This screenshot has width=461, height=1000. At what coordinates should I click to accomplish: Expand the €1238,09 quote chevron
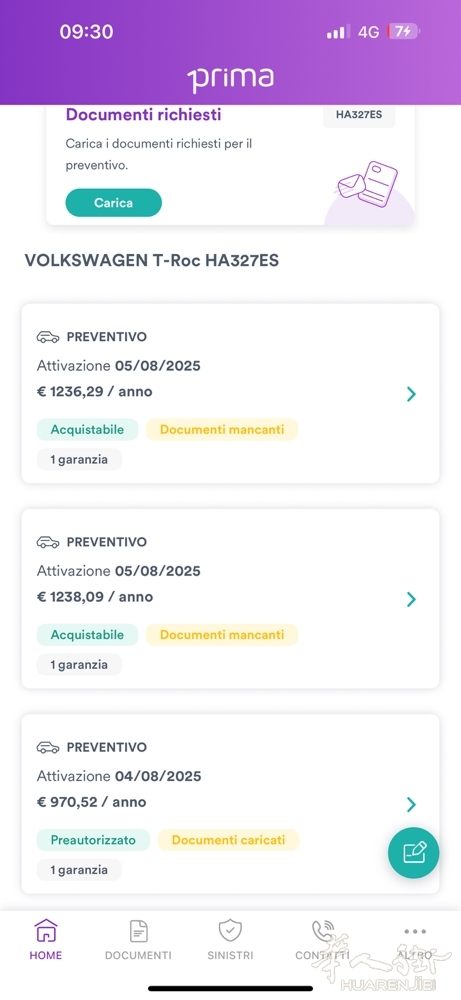[x=411, y=599]
